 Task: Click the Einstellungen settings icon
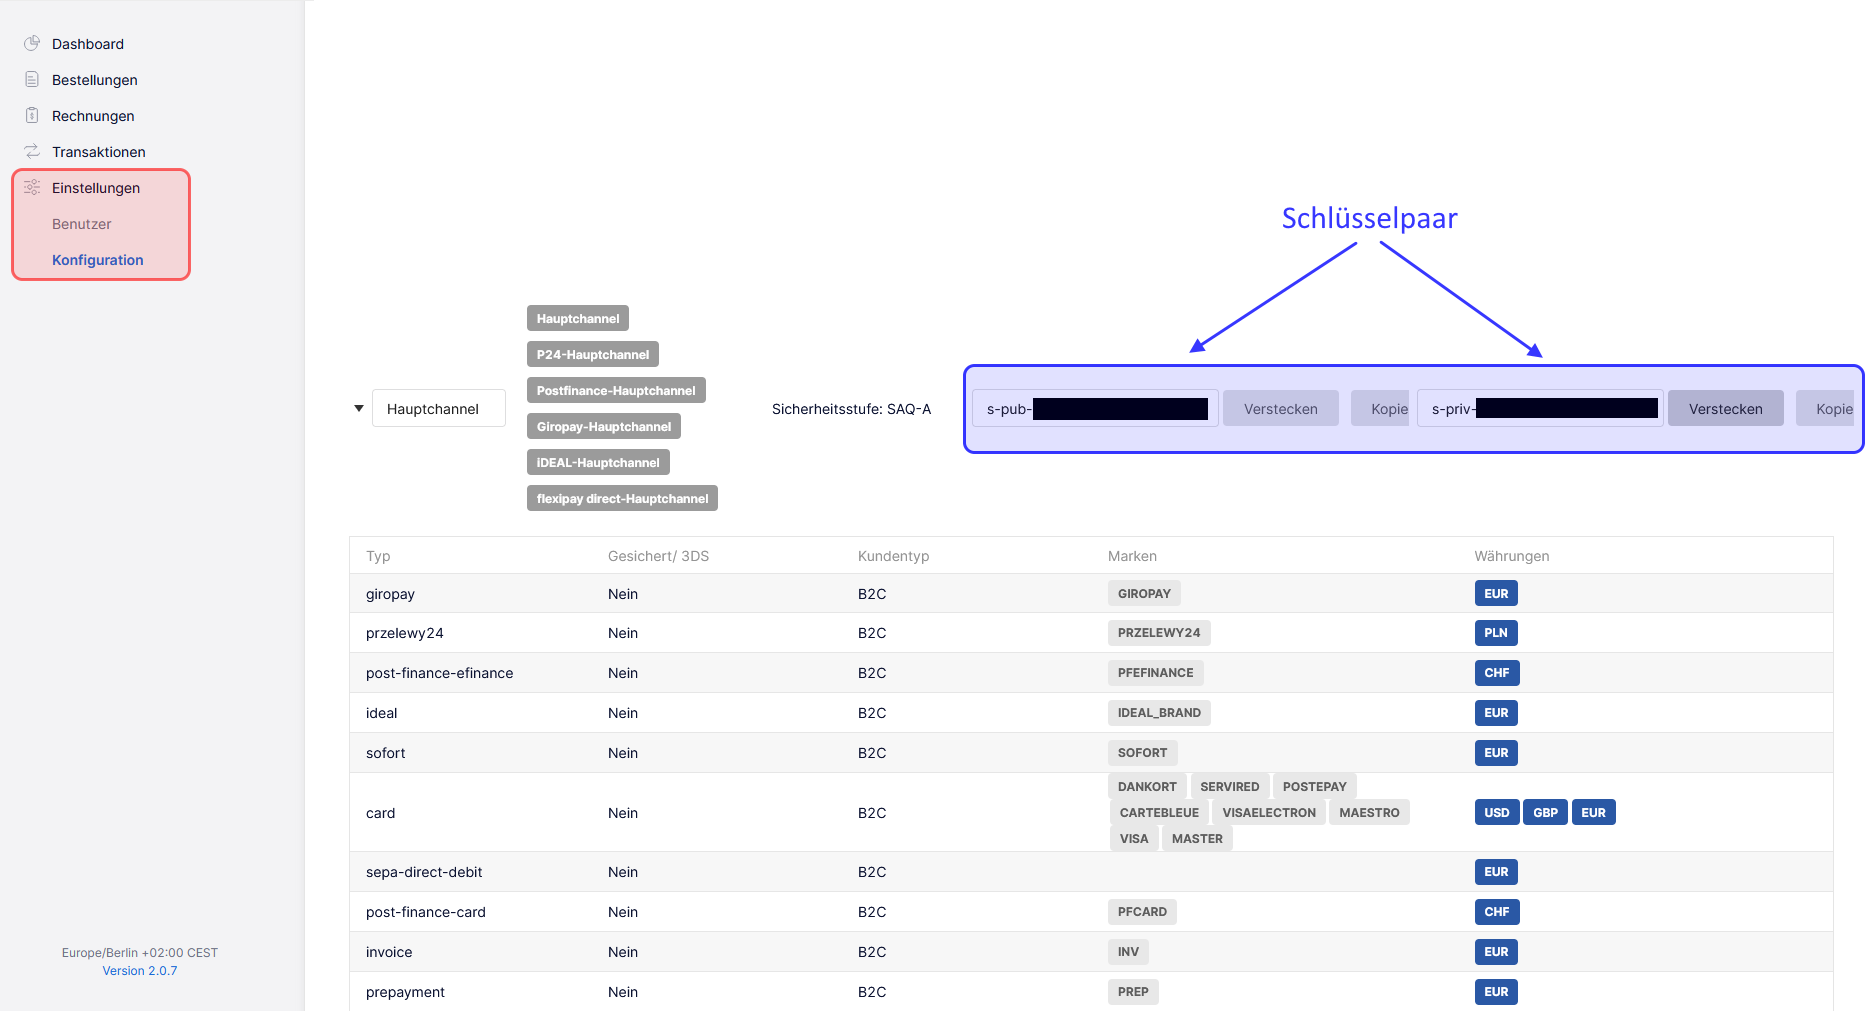pyautogui.click(x=33, y=187)
